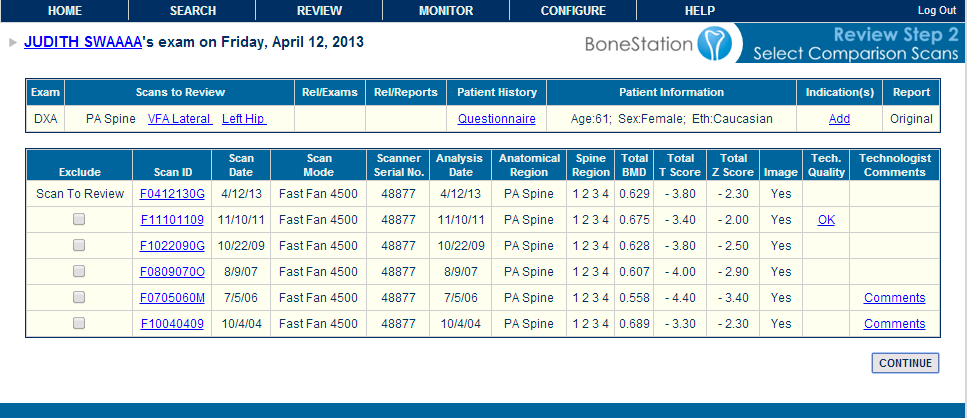Check exclude box for scan F1022090G
Viewport: 967px width, 418px height.
pos(79,246)
